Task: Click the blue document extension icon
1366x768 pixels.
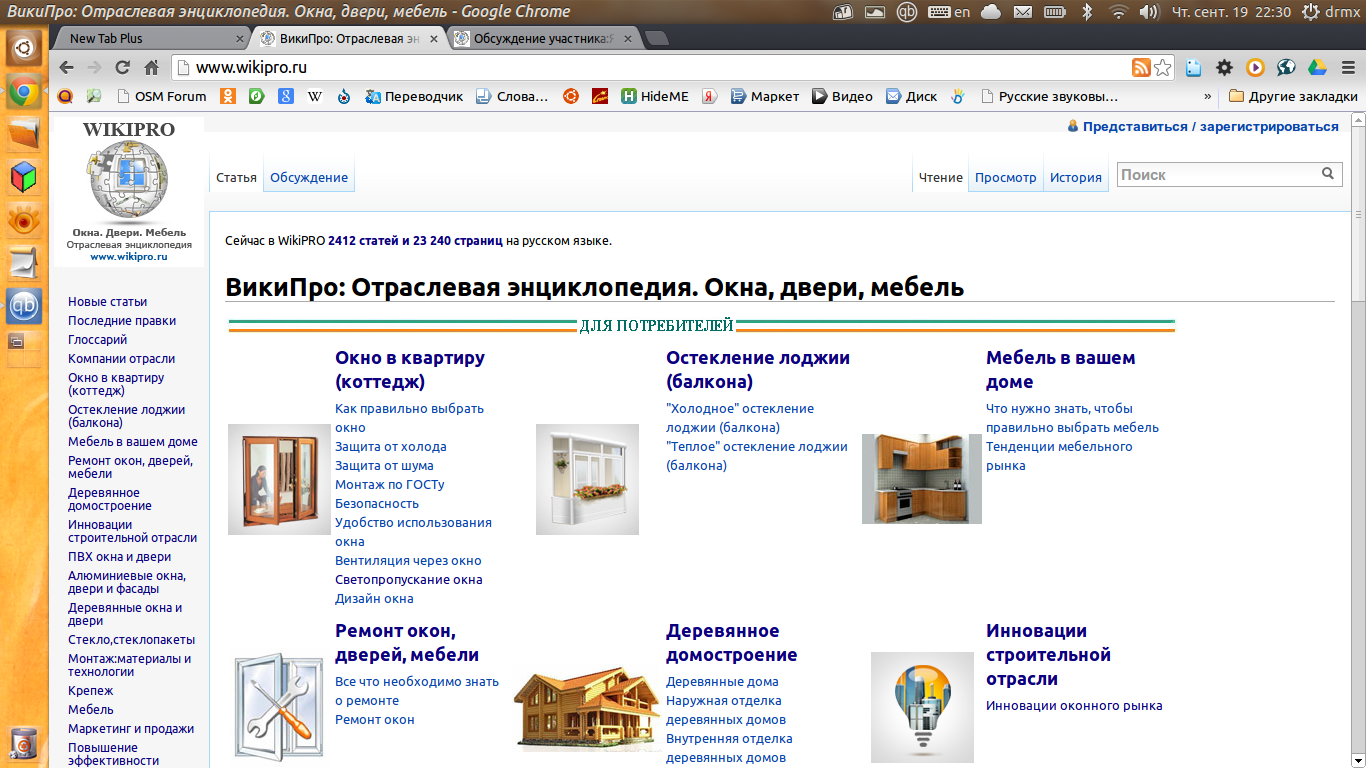Action: pyautogui.click(x=1193, y=68)
